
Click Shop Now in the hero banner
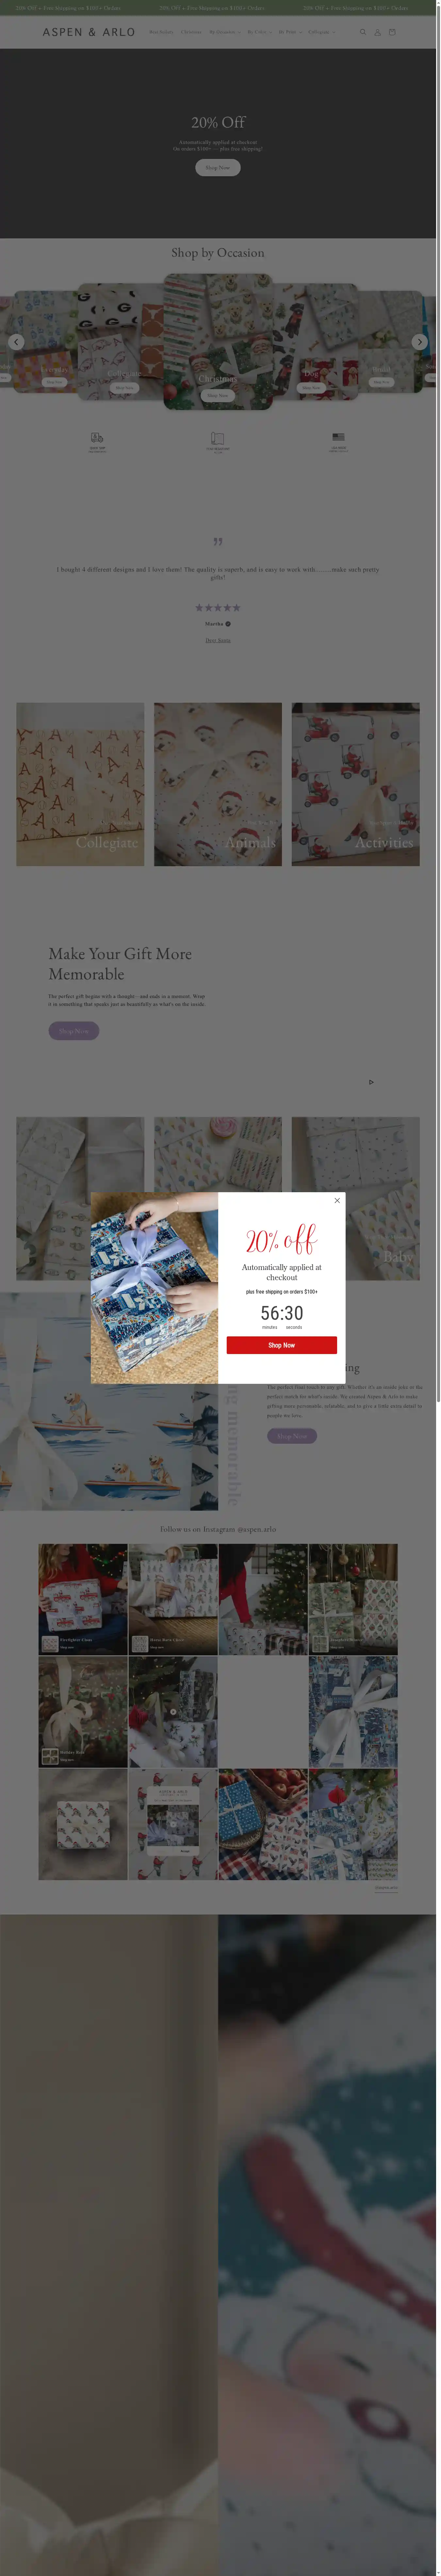218,168
